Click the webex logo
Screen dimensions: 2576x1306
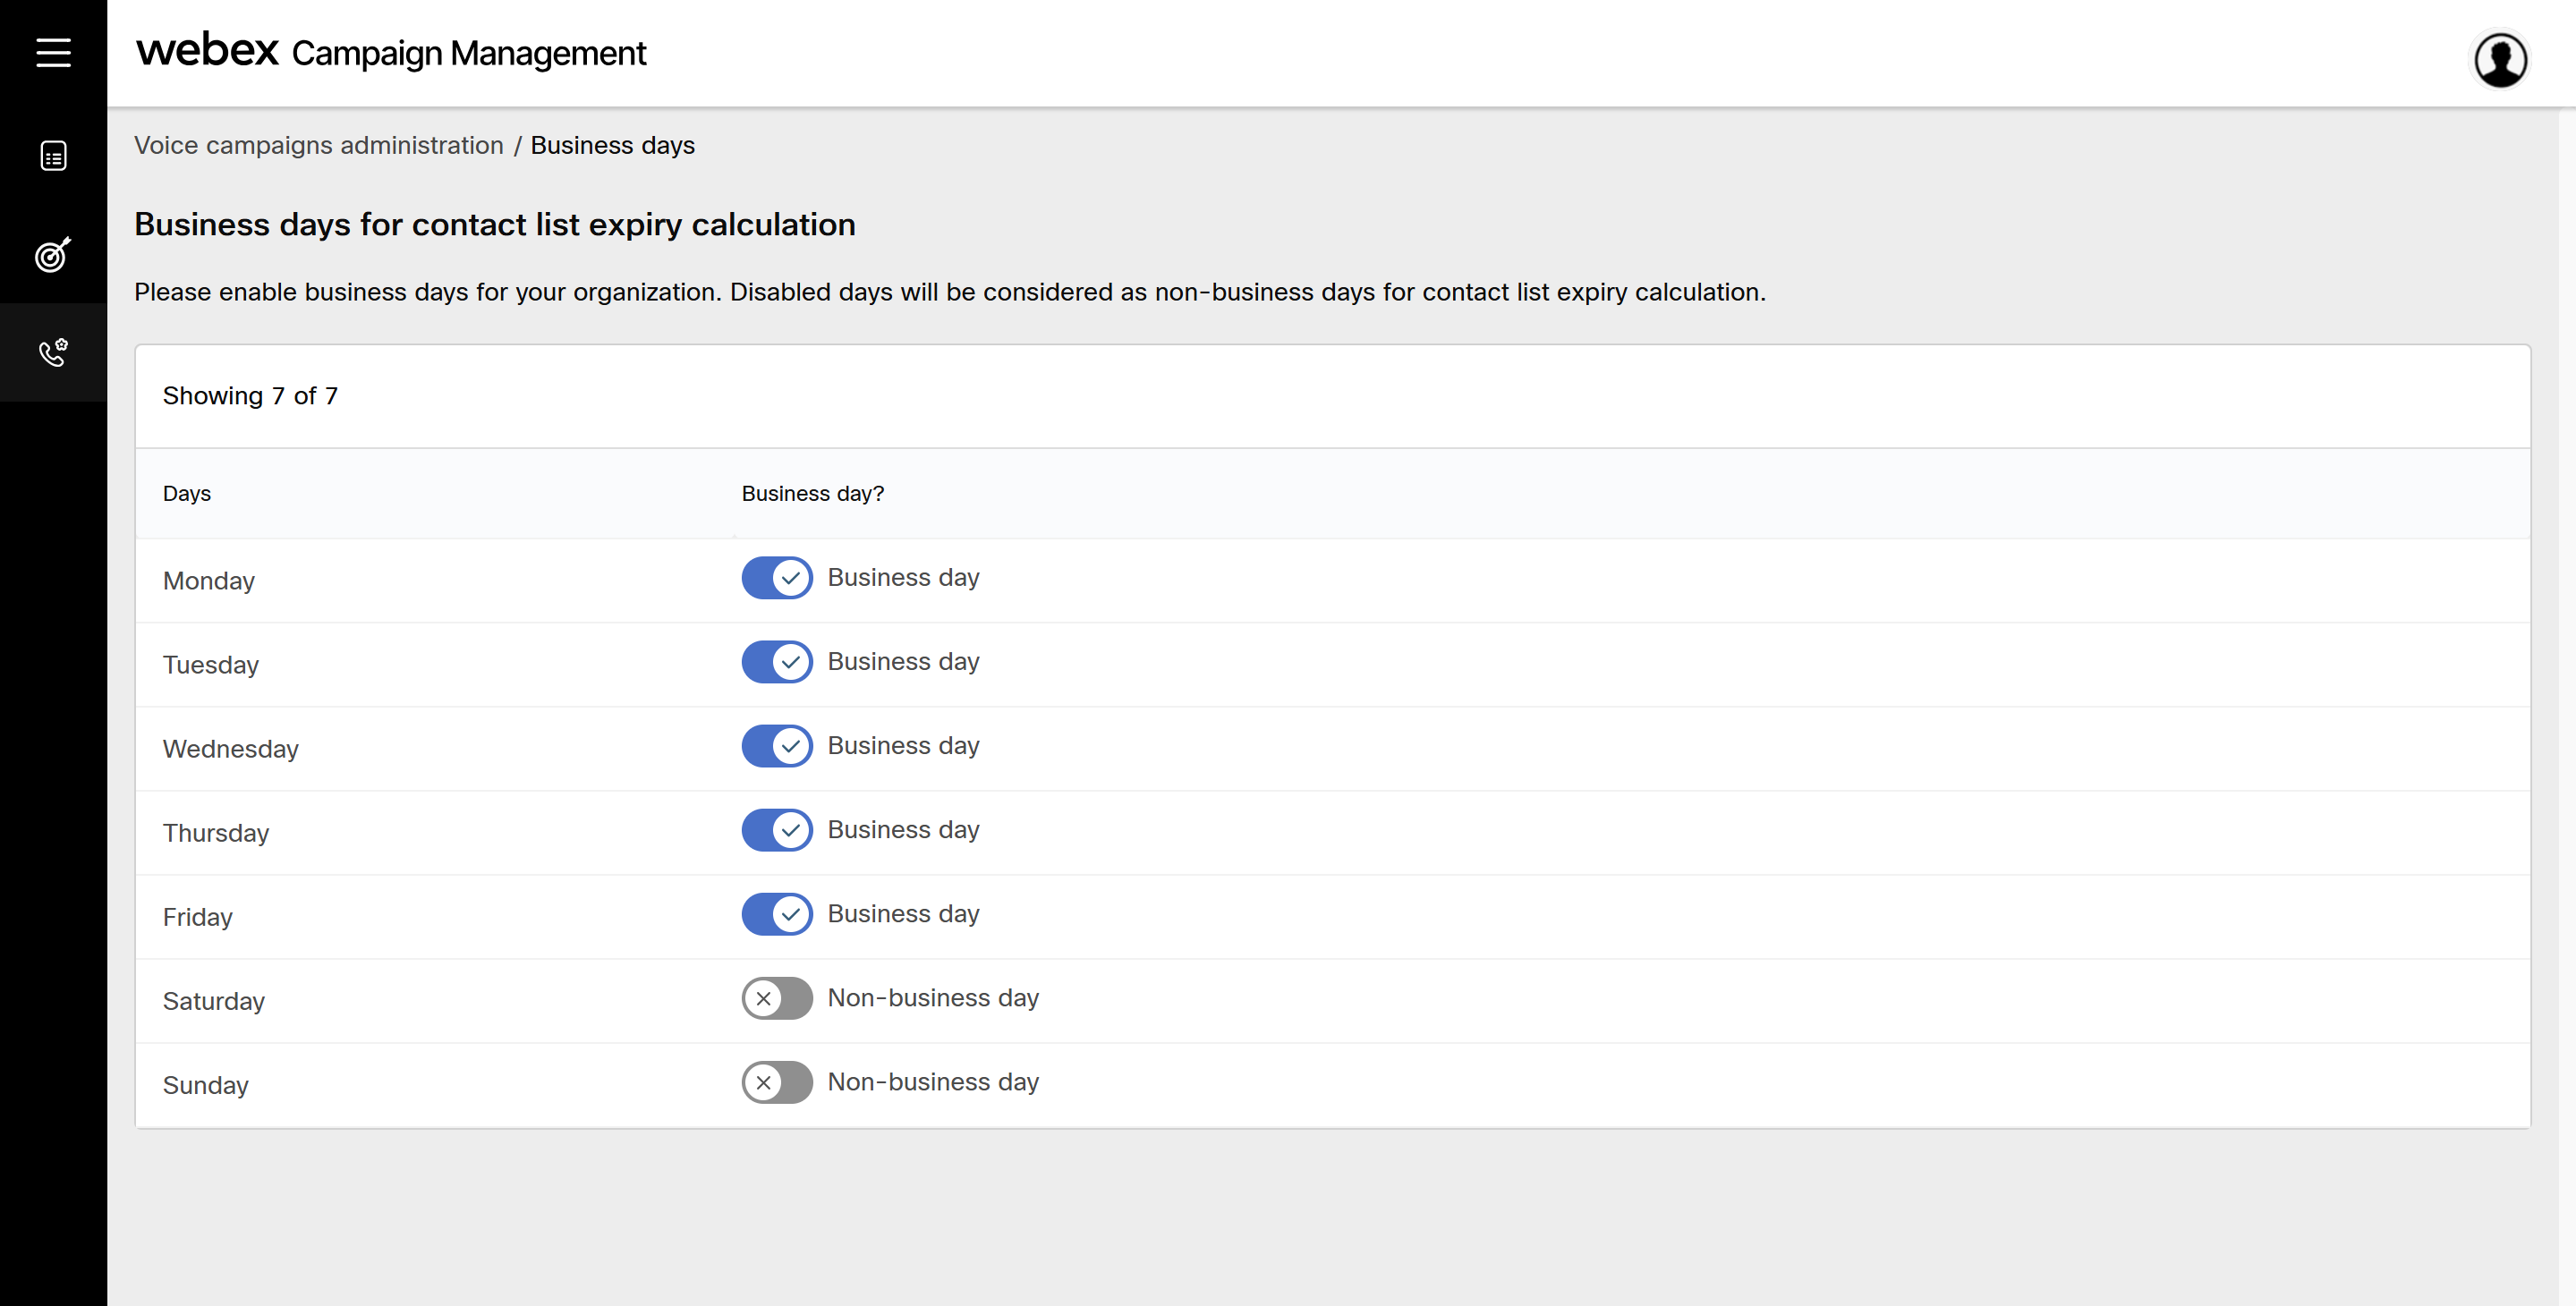(207, 50)
